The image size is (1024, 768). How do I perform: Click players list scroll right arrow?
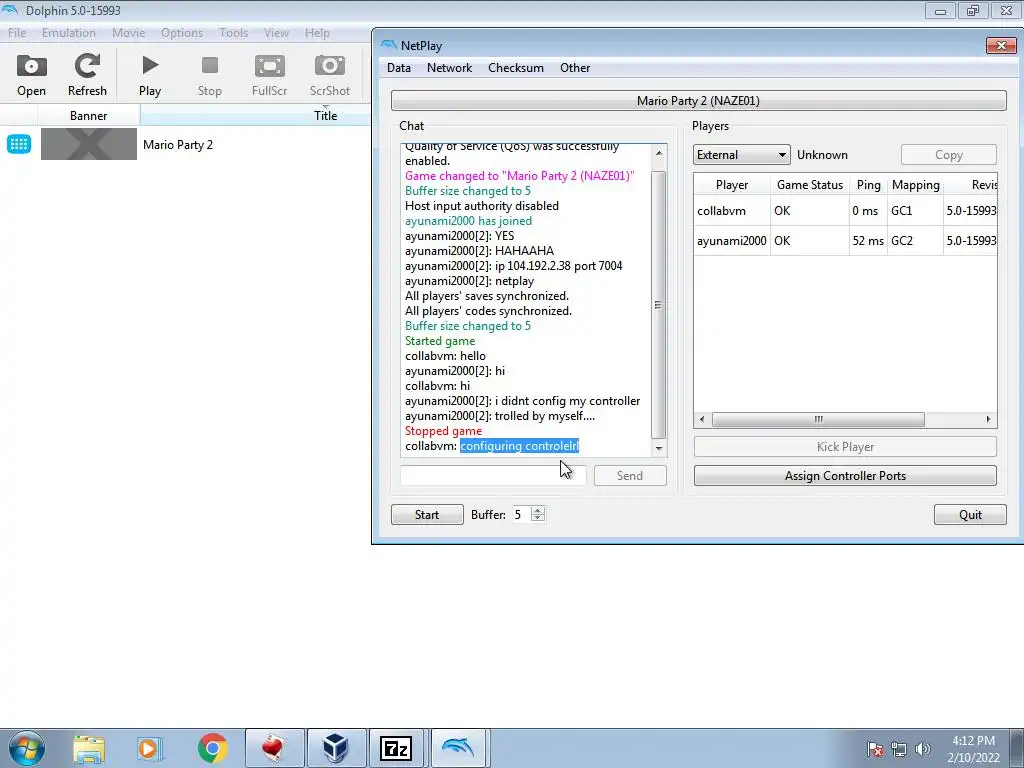tap(989, 419)
